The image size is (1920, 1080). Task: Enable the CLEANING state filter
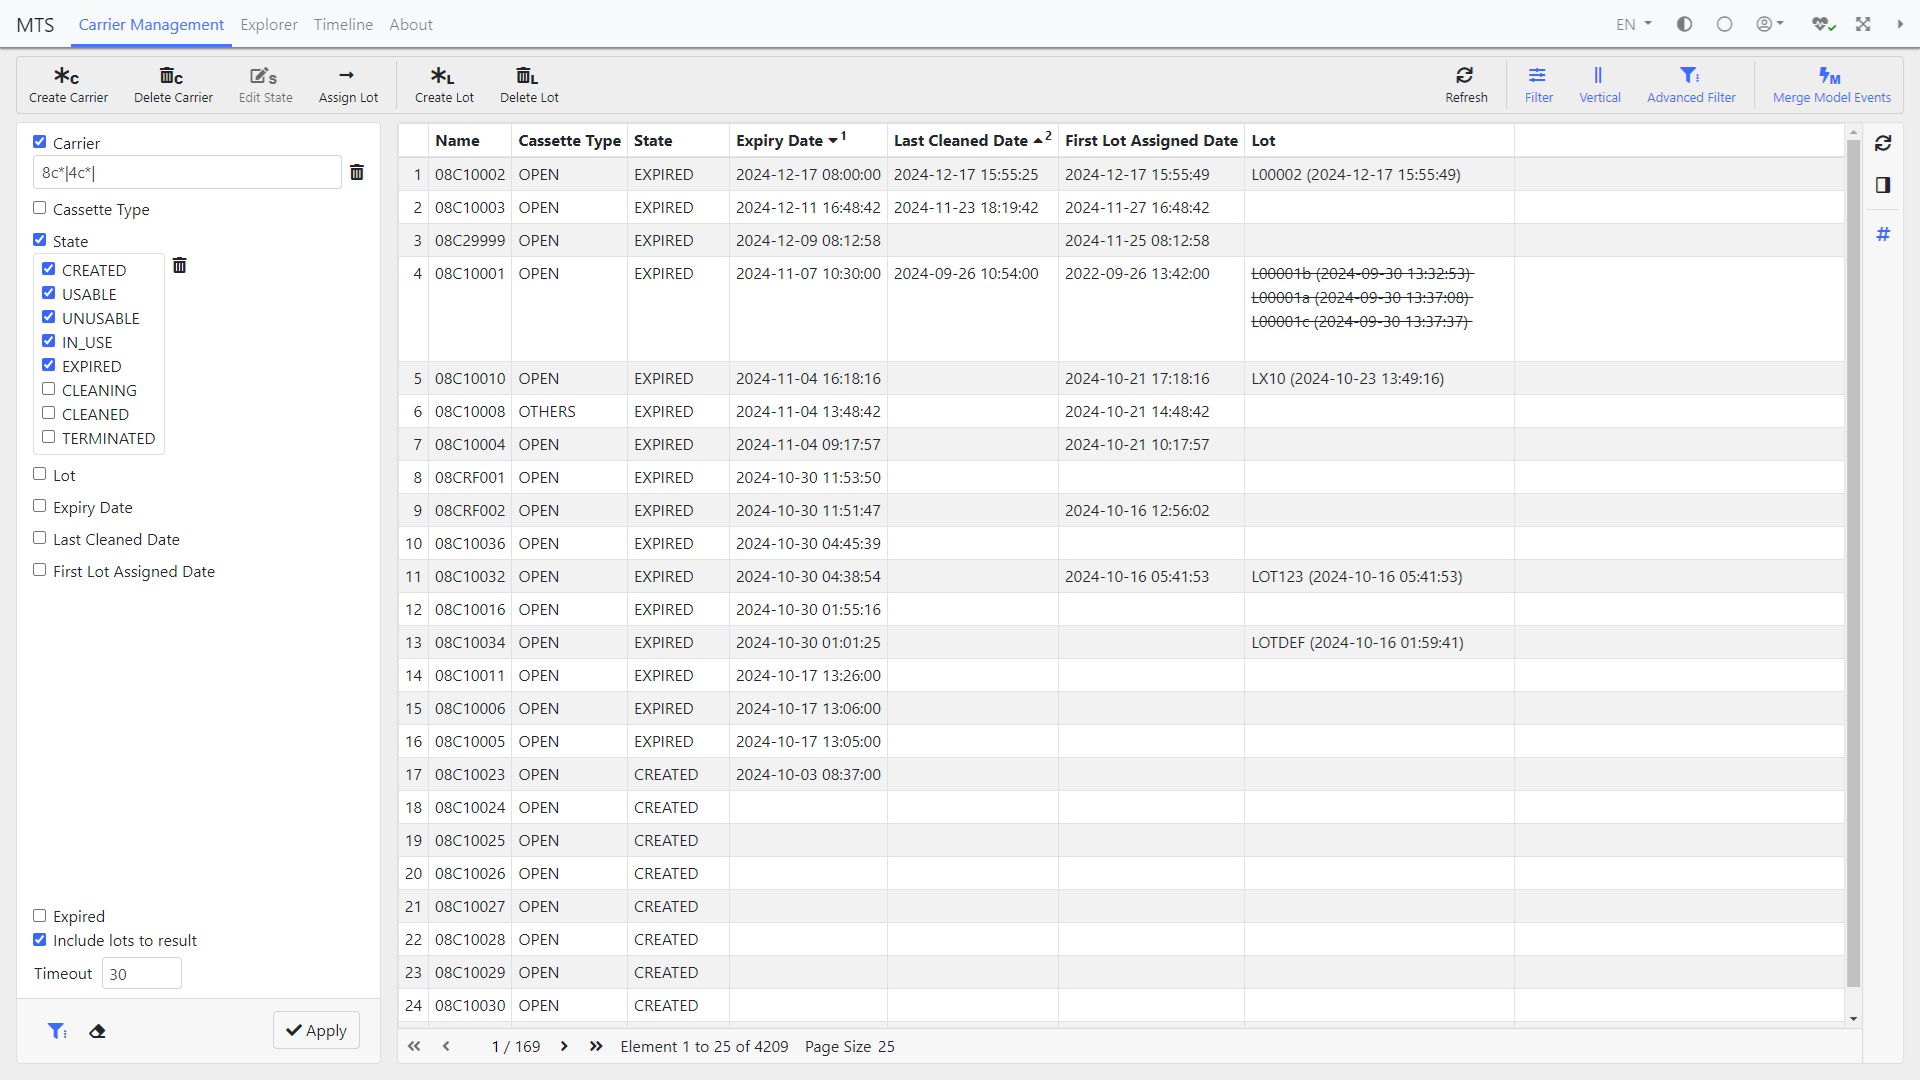tap(47, 388)
